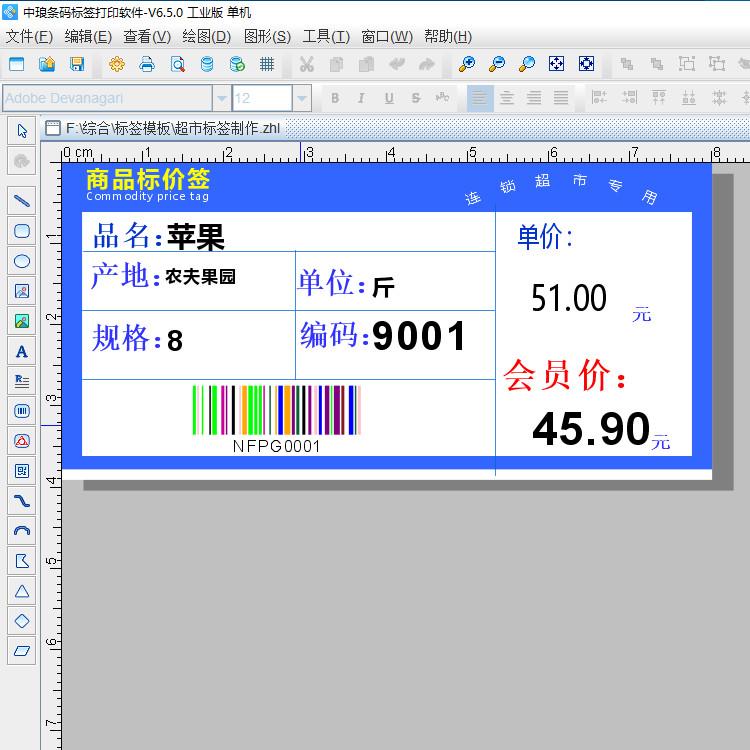Viewport: 750px width, 750px height.
Task: Open the 绘图(D) menu
Action: (x=206, y=36)
